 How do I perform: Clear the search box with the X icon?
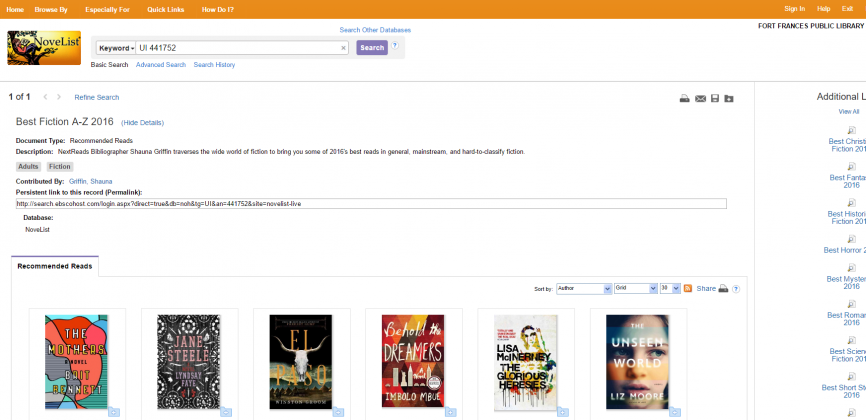click(x=343, y=48)
